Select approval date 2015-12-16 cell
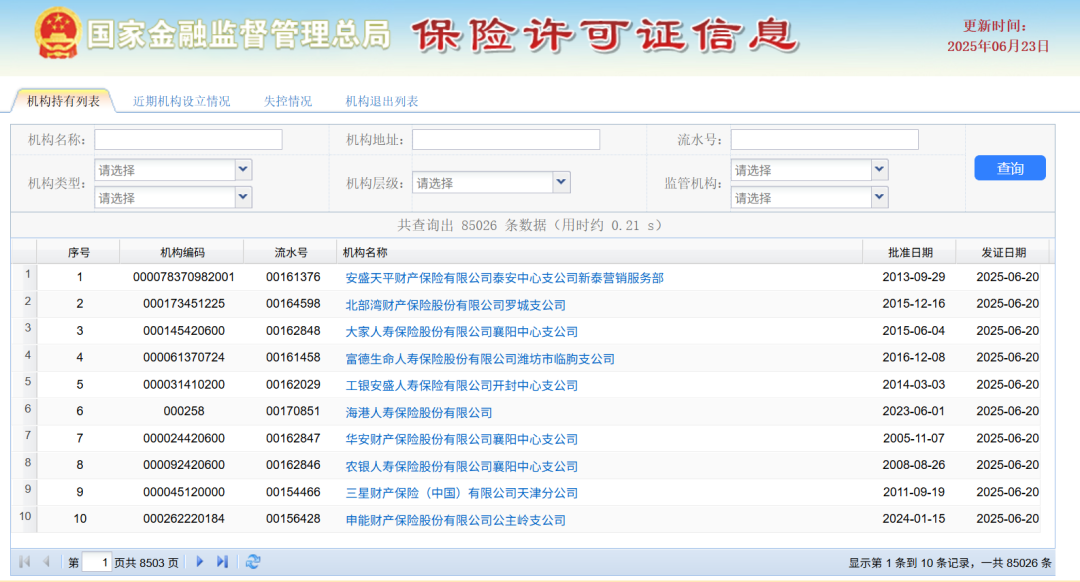The width and height of the screenshot is (1080, 582). (913, 304)
